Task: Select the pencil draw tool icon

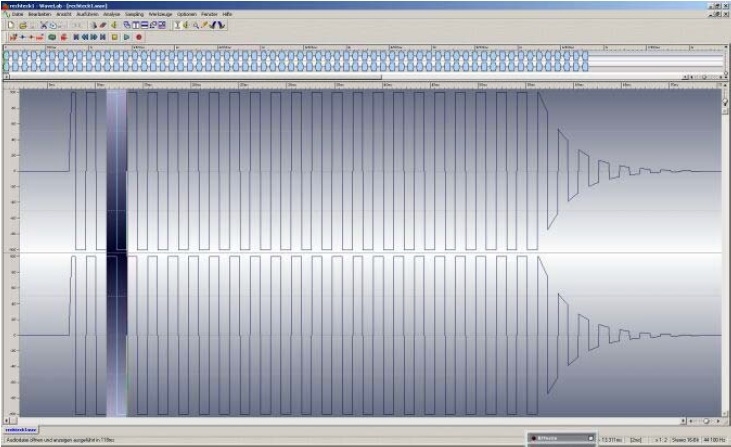Action: coord(204,25)
